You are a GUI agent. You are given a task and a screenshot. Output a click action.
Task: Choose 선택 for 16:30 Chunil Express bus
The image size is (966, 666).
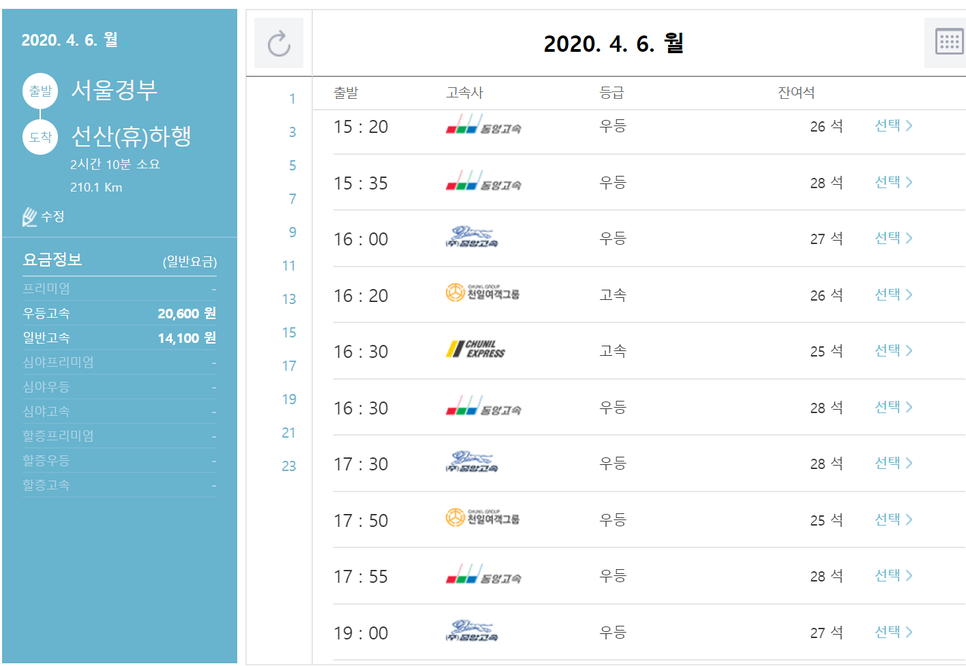tap(893, 351)
